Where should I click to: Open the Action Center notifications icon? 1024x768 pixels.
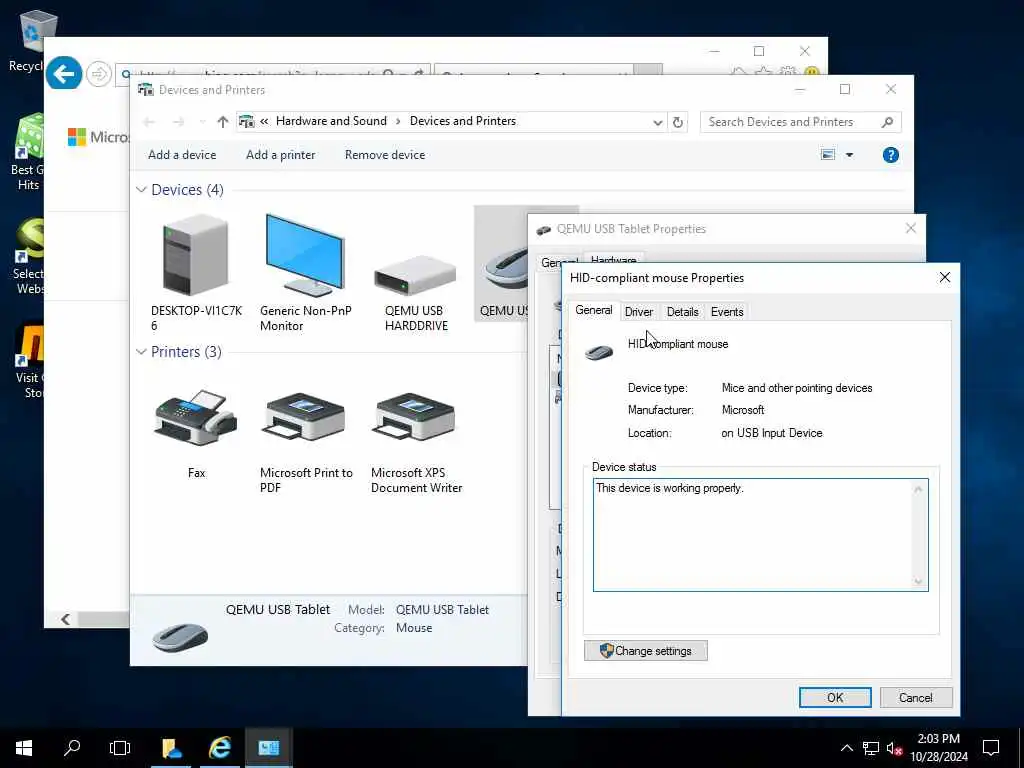pos(991,748)
